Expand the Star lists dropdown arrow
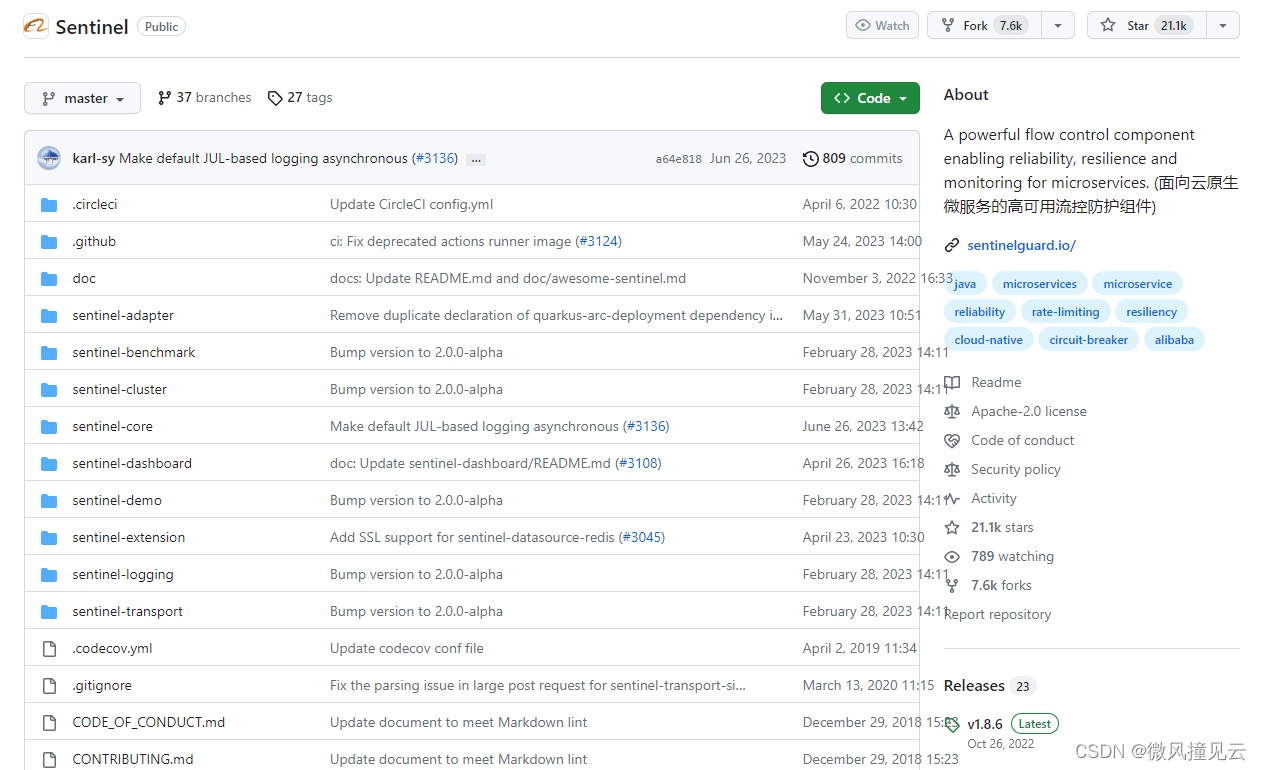The width and height of the screenshot is (1261, 770). point(1223,26)
